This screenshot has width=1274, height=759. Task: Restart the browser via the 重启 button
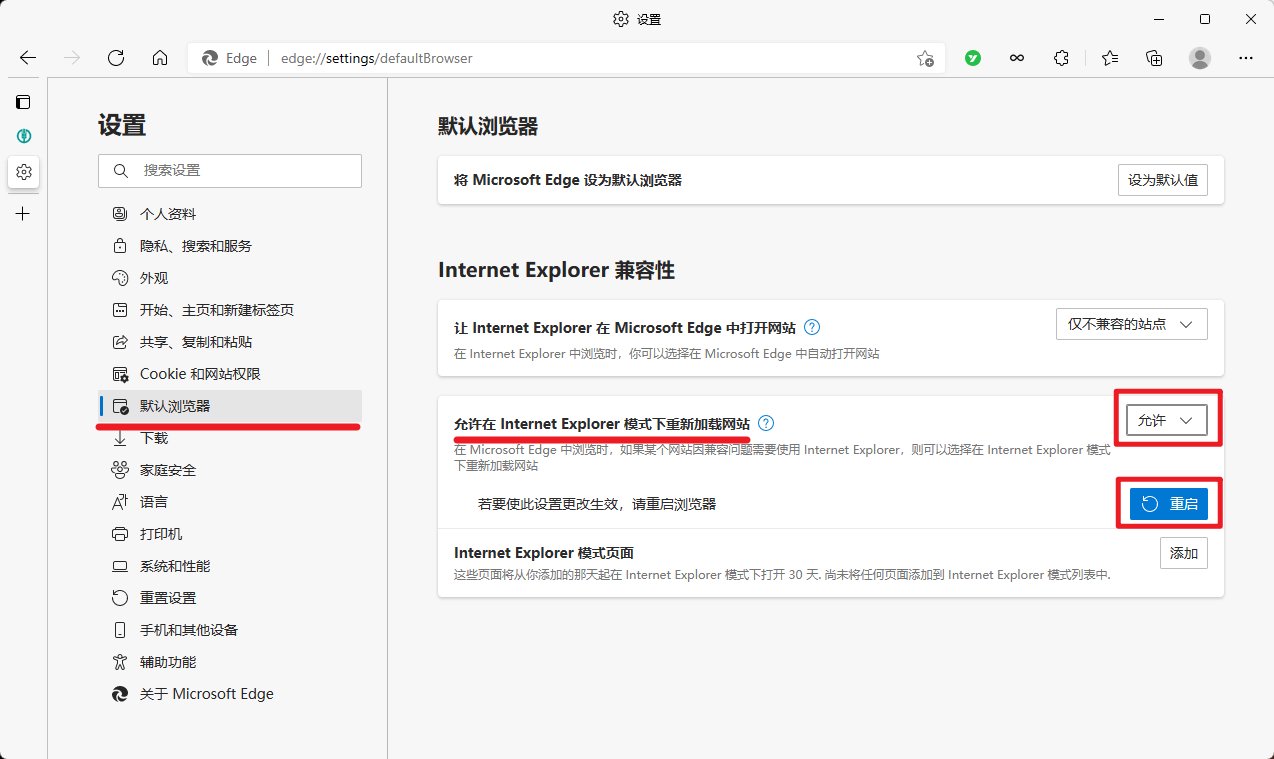click(1170, 503)
